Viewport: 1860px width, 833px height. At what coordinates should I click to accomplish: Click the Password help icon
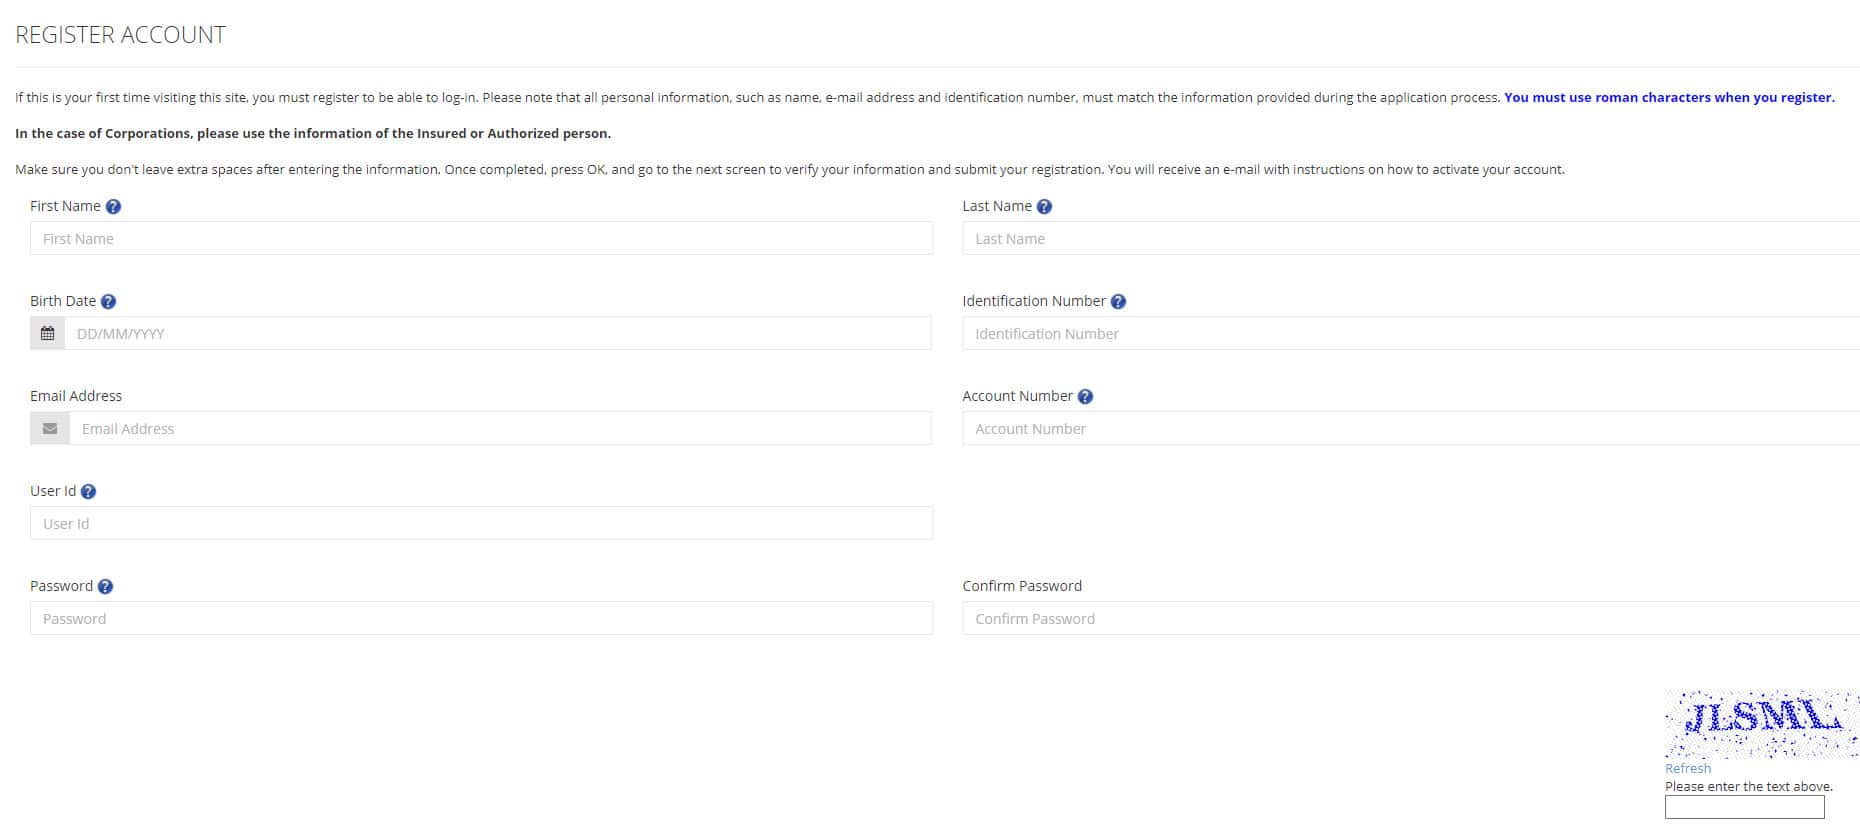pos(105,587)
